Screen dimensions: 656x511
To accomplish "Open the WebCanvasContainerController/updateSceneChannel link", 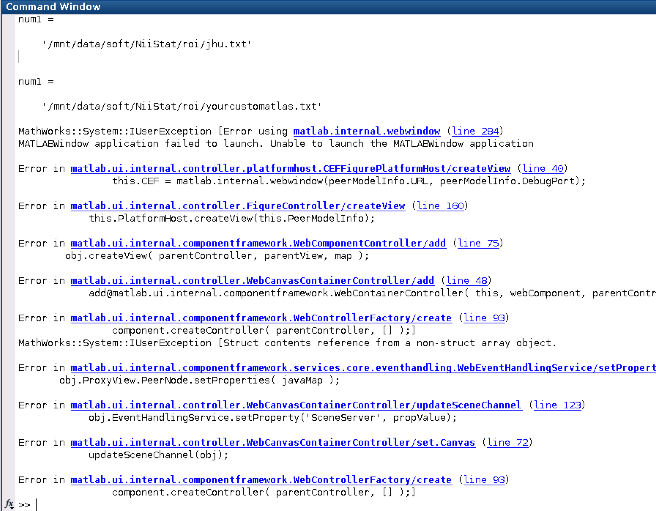I will [295, 404].
